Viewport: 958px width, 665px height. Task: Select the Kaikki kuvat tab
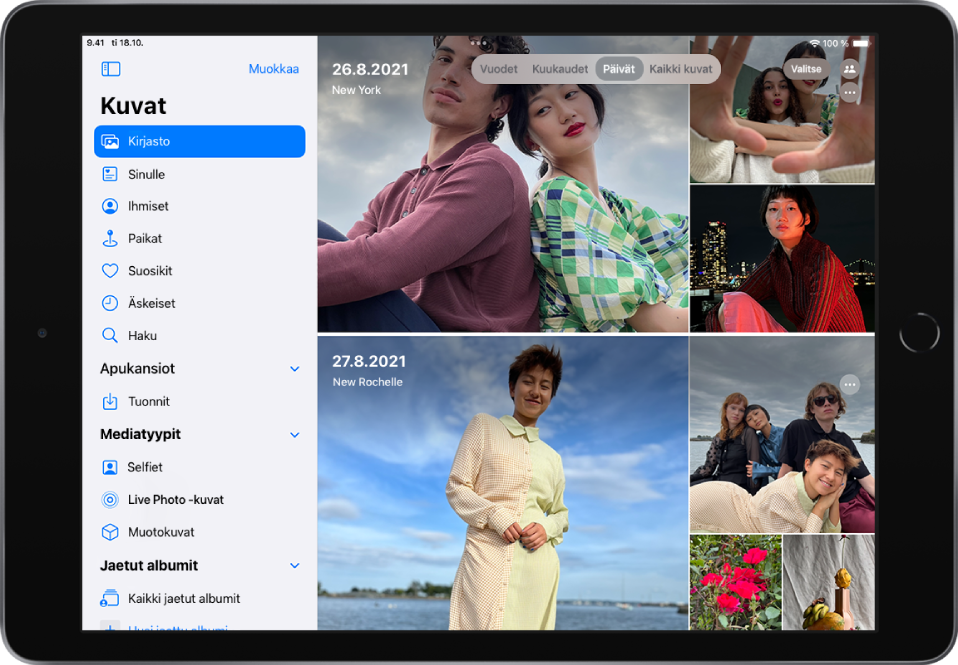pos(681,69)
